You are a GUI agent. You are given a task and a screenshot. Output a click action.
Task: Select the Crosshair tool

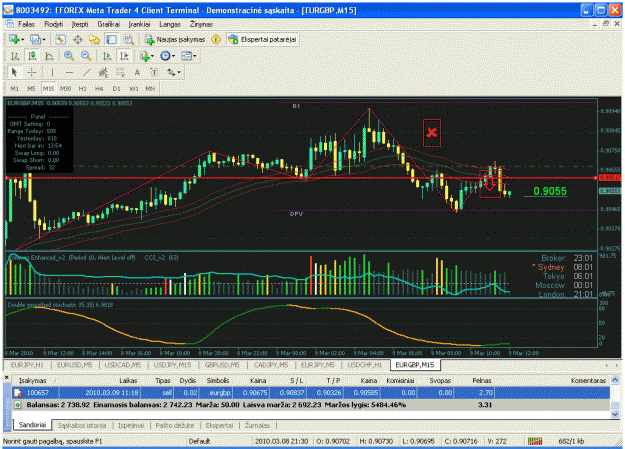(31, 73)
